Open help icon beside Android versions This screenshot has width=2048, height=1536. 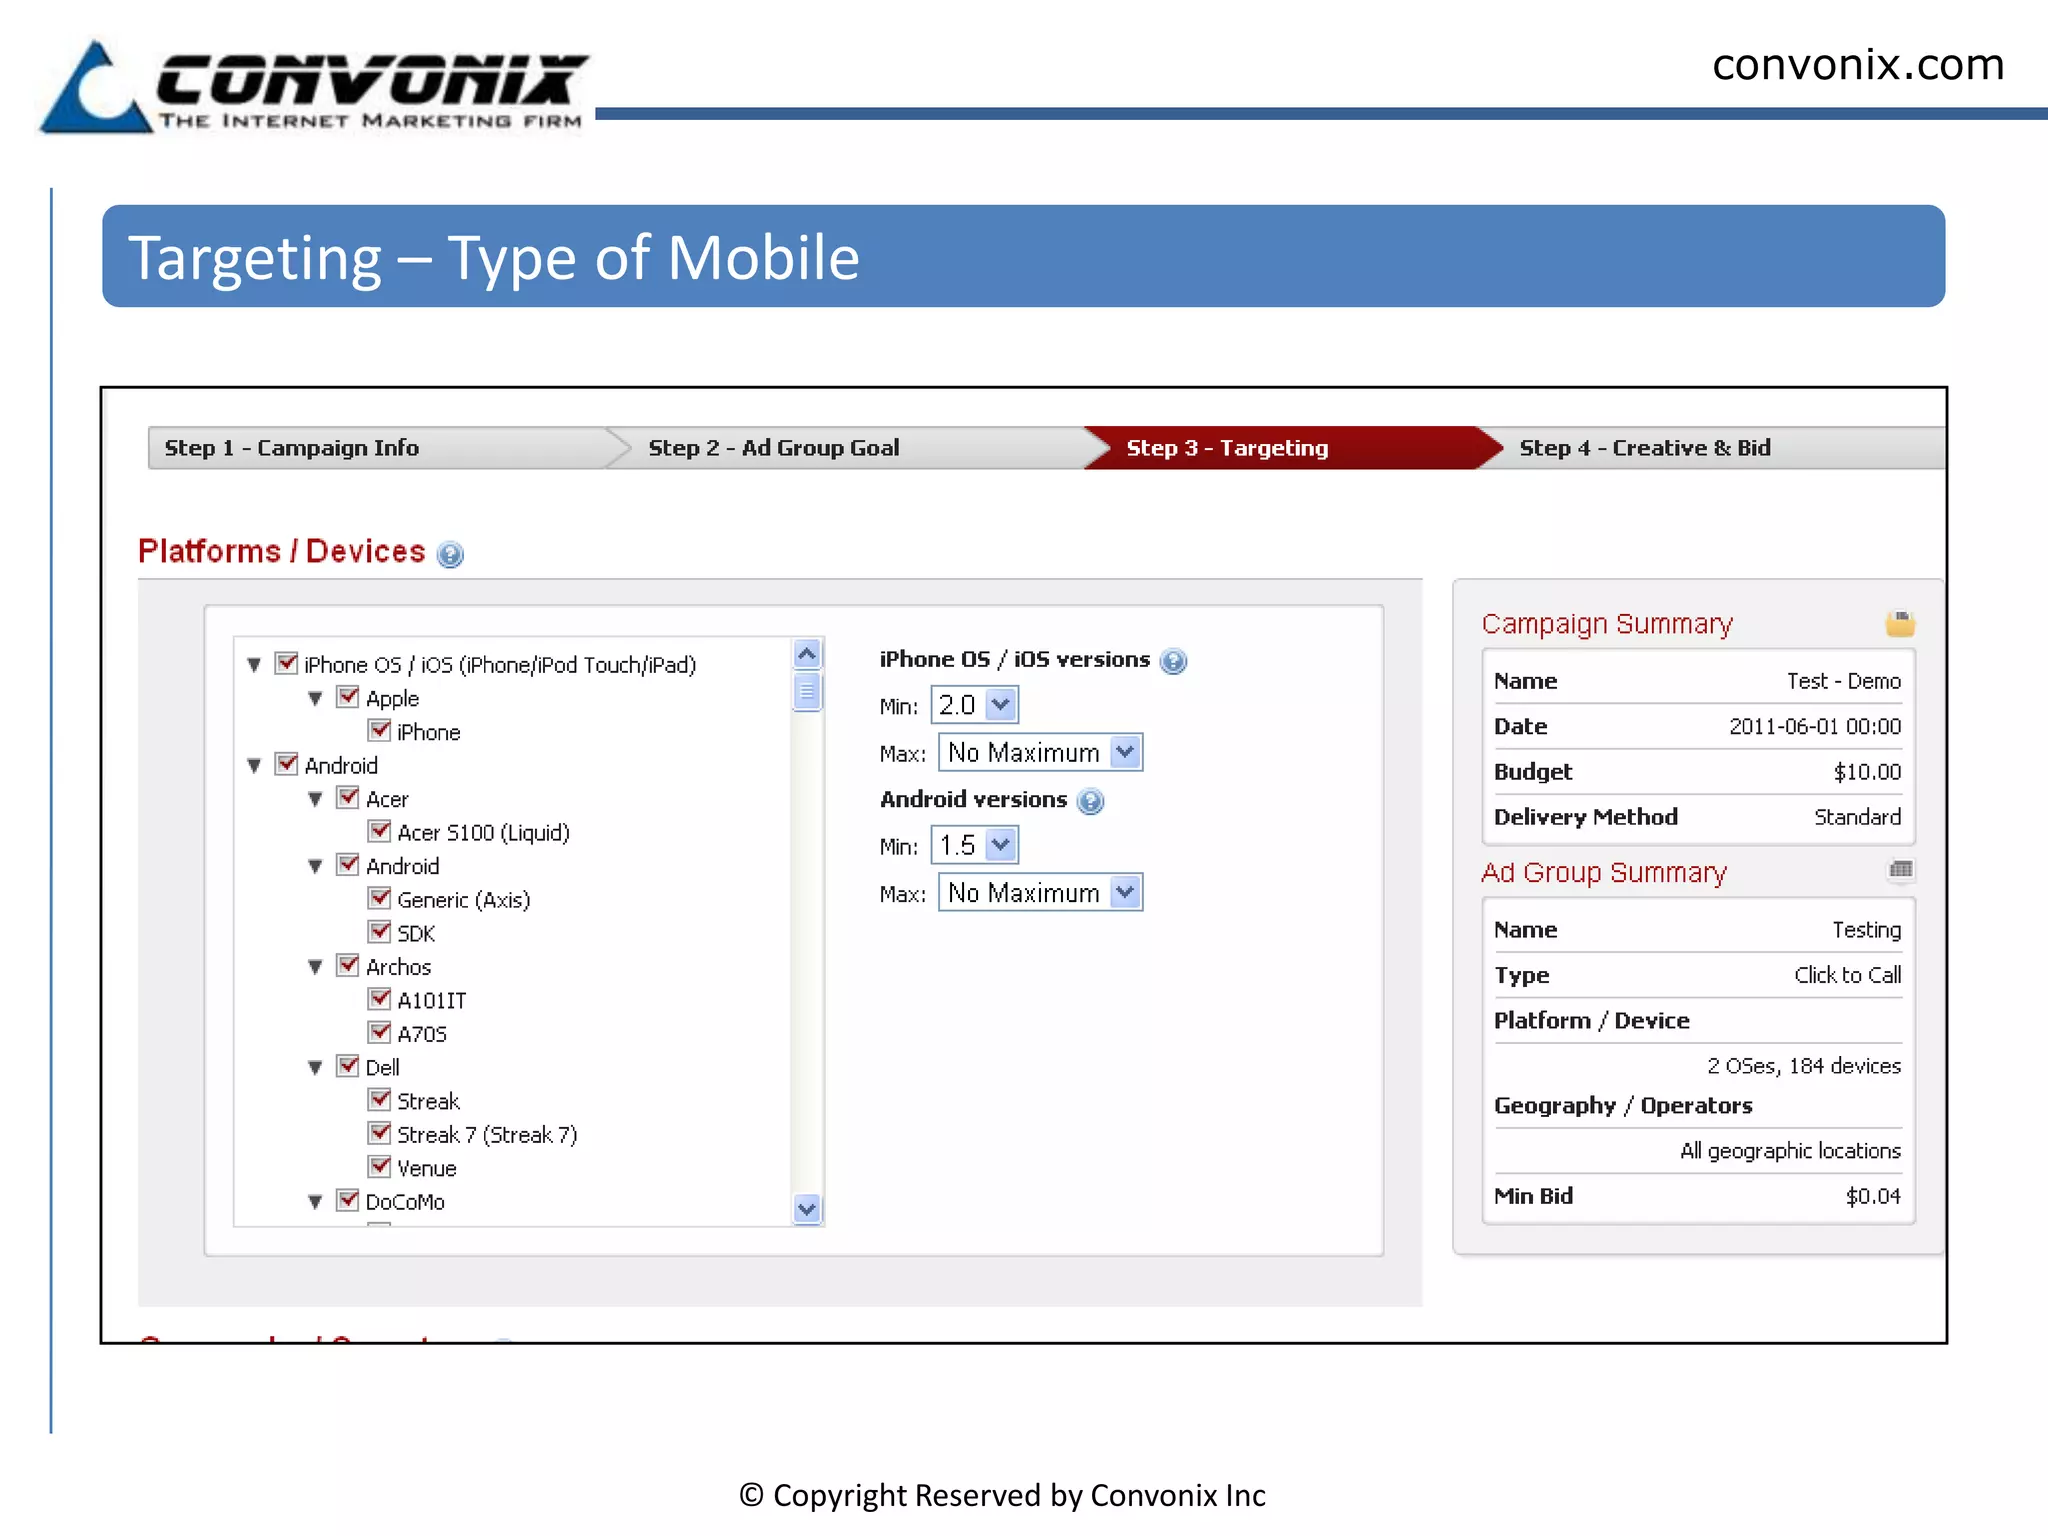click(x=1091, y=801)
